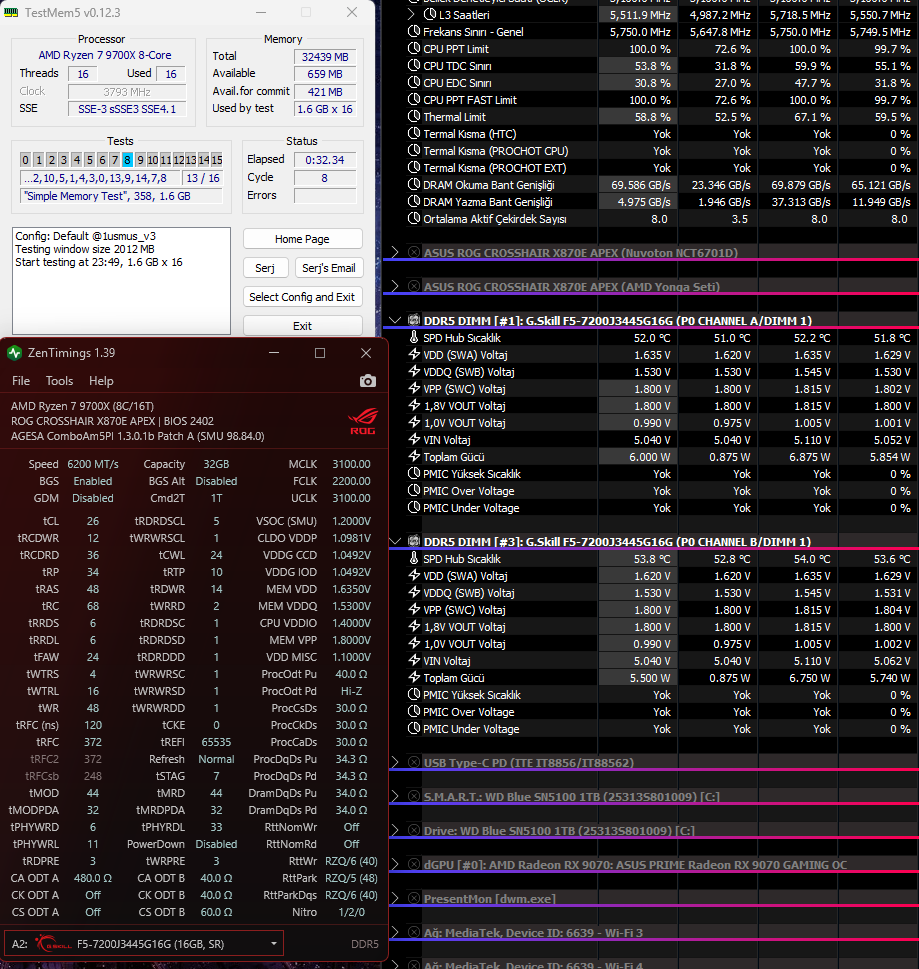
Task: Expand Ağ: MediaTek Wi-Fi 3 section
Action: 395,932
